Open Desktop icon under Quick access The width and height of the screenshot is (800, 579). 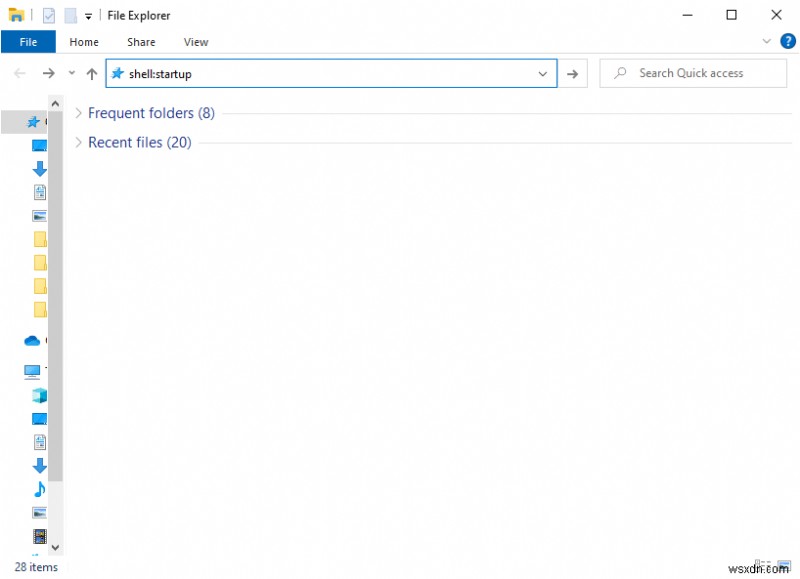(39, 145)
